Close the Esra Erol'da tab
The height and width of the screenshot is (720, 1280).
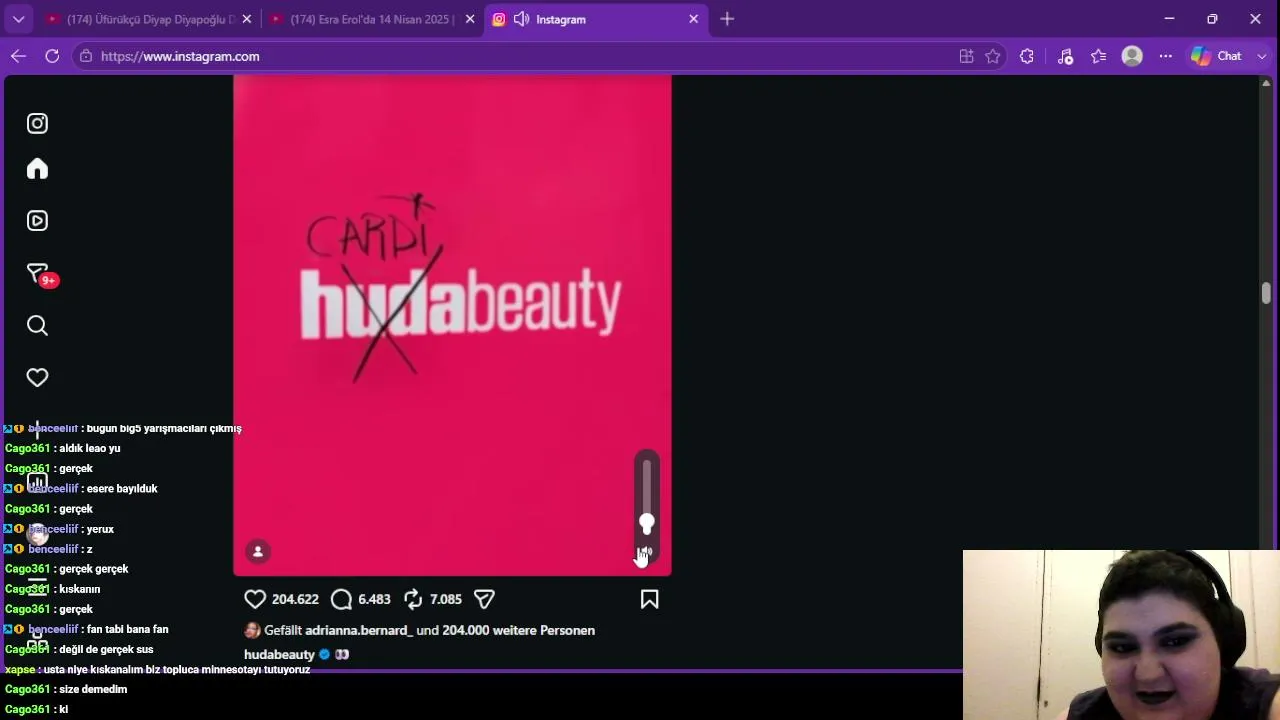point(470,19)
